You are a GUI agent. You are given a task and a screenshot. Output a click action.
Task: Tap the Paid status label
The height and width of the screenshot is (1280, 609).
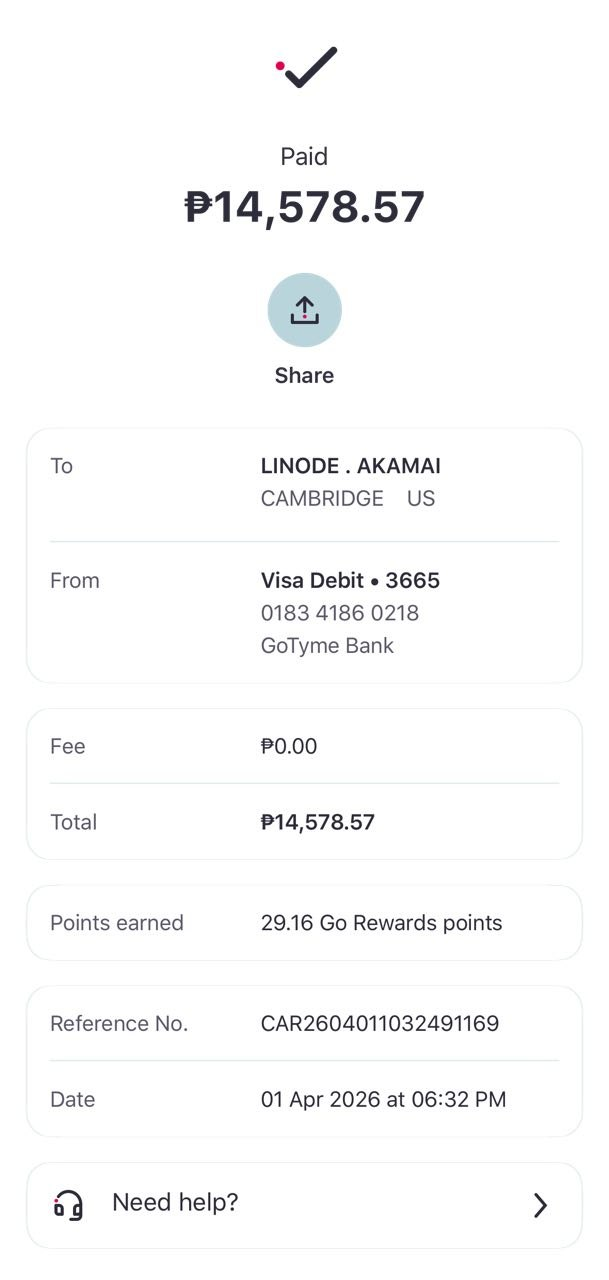coord(304,157)
